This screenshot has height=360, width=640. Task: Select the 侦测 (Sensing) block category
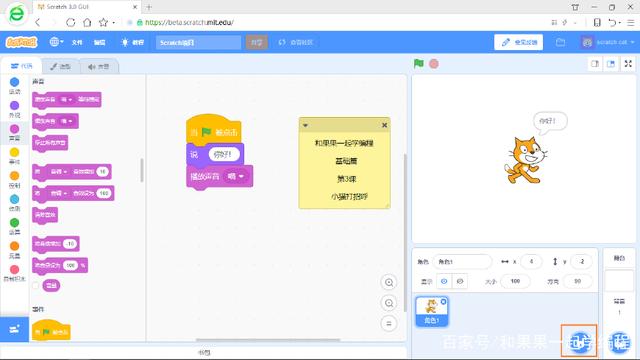click(x=14, y=203)
